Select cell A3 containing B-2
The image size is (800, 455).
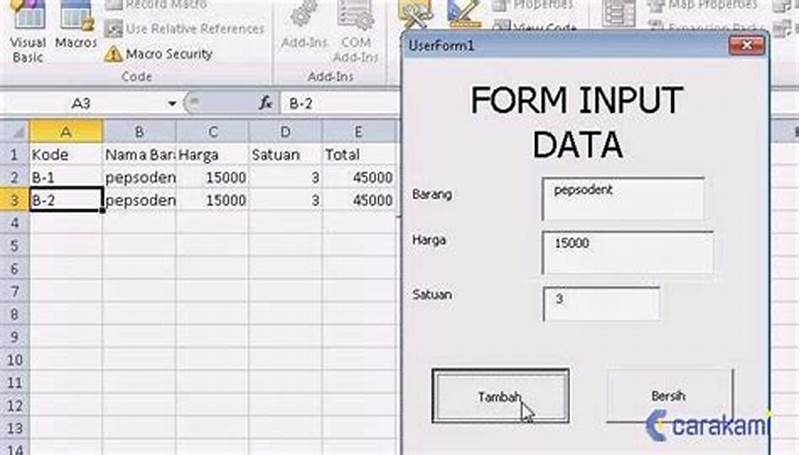[66, 200]
